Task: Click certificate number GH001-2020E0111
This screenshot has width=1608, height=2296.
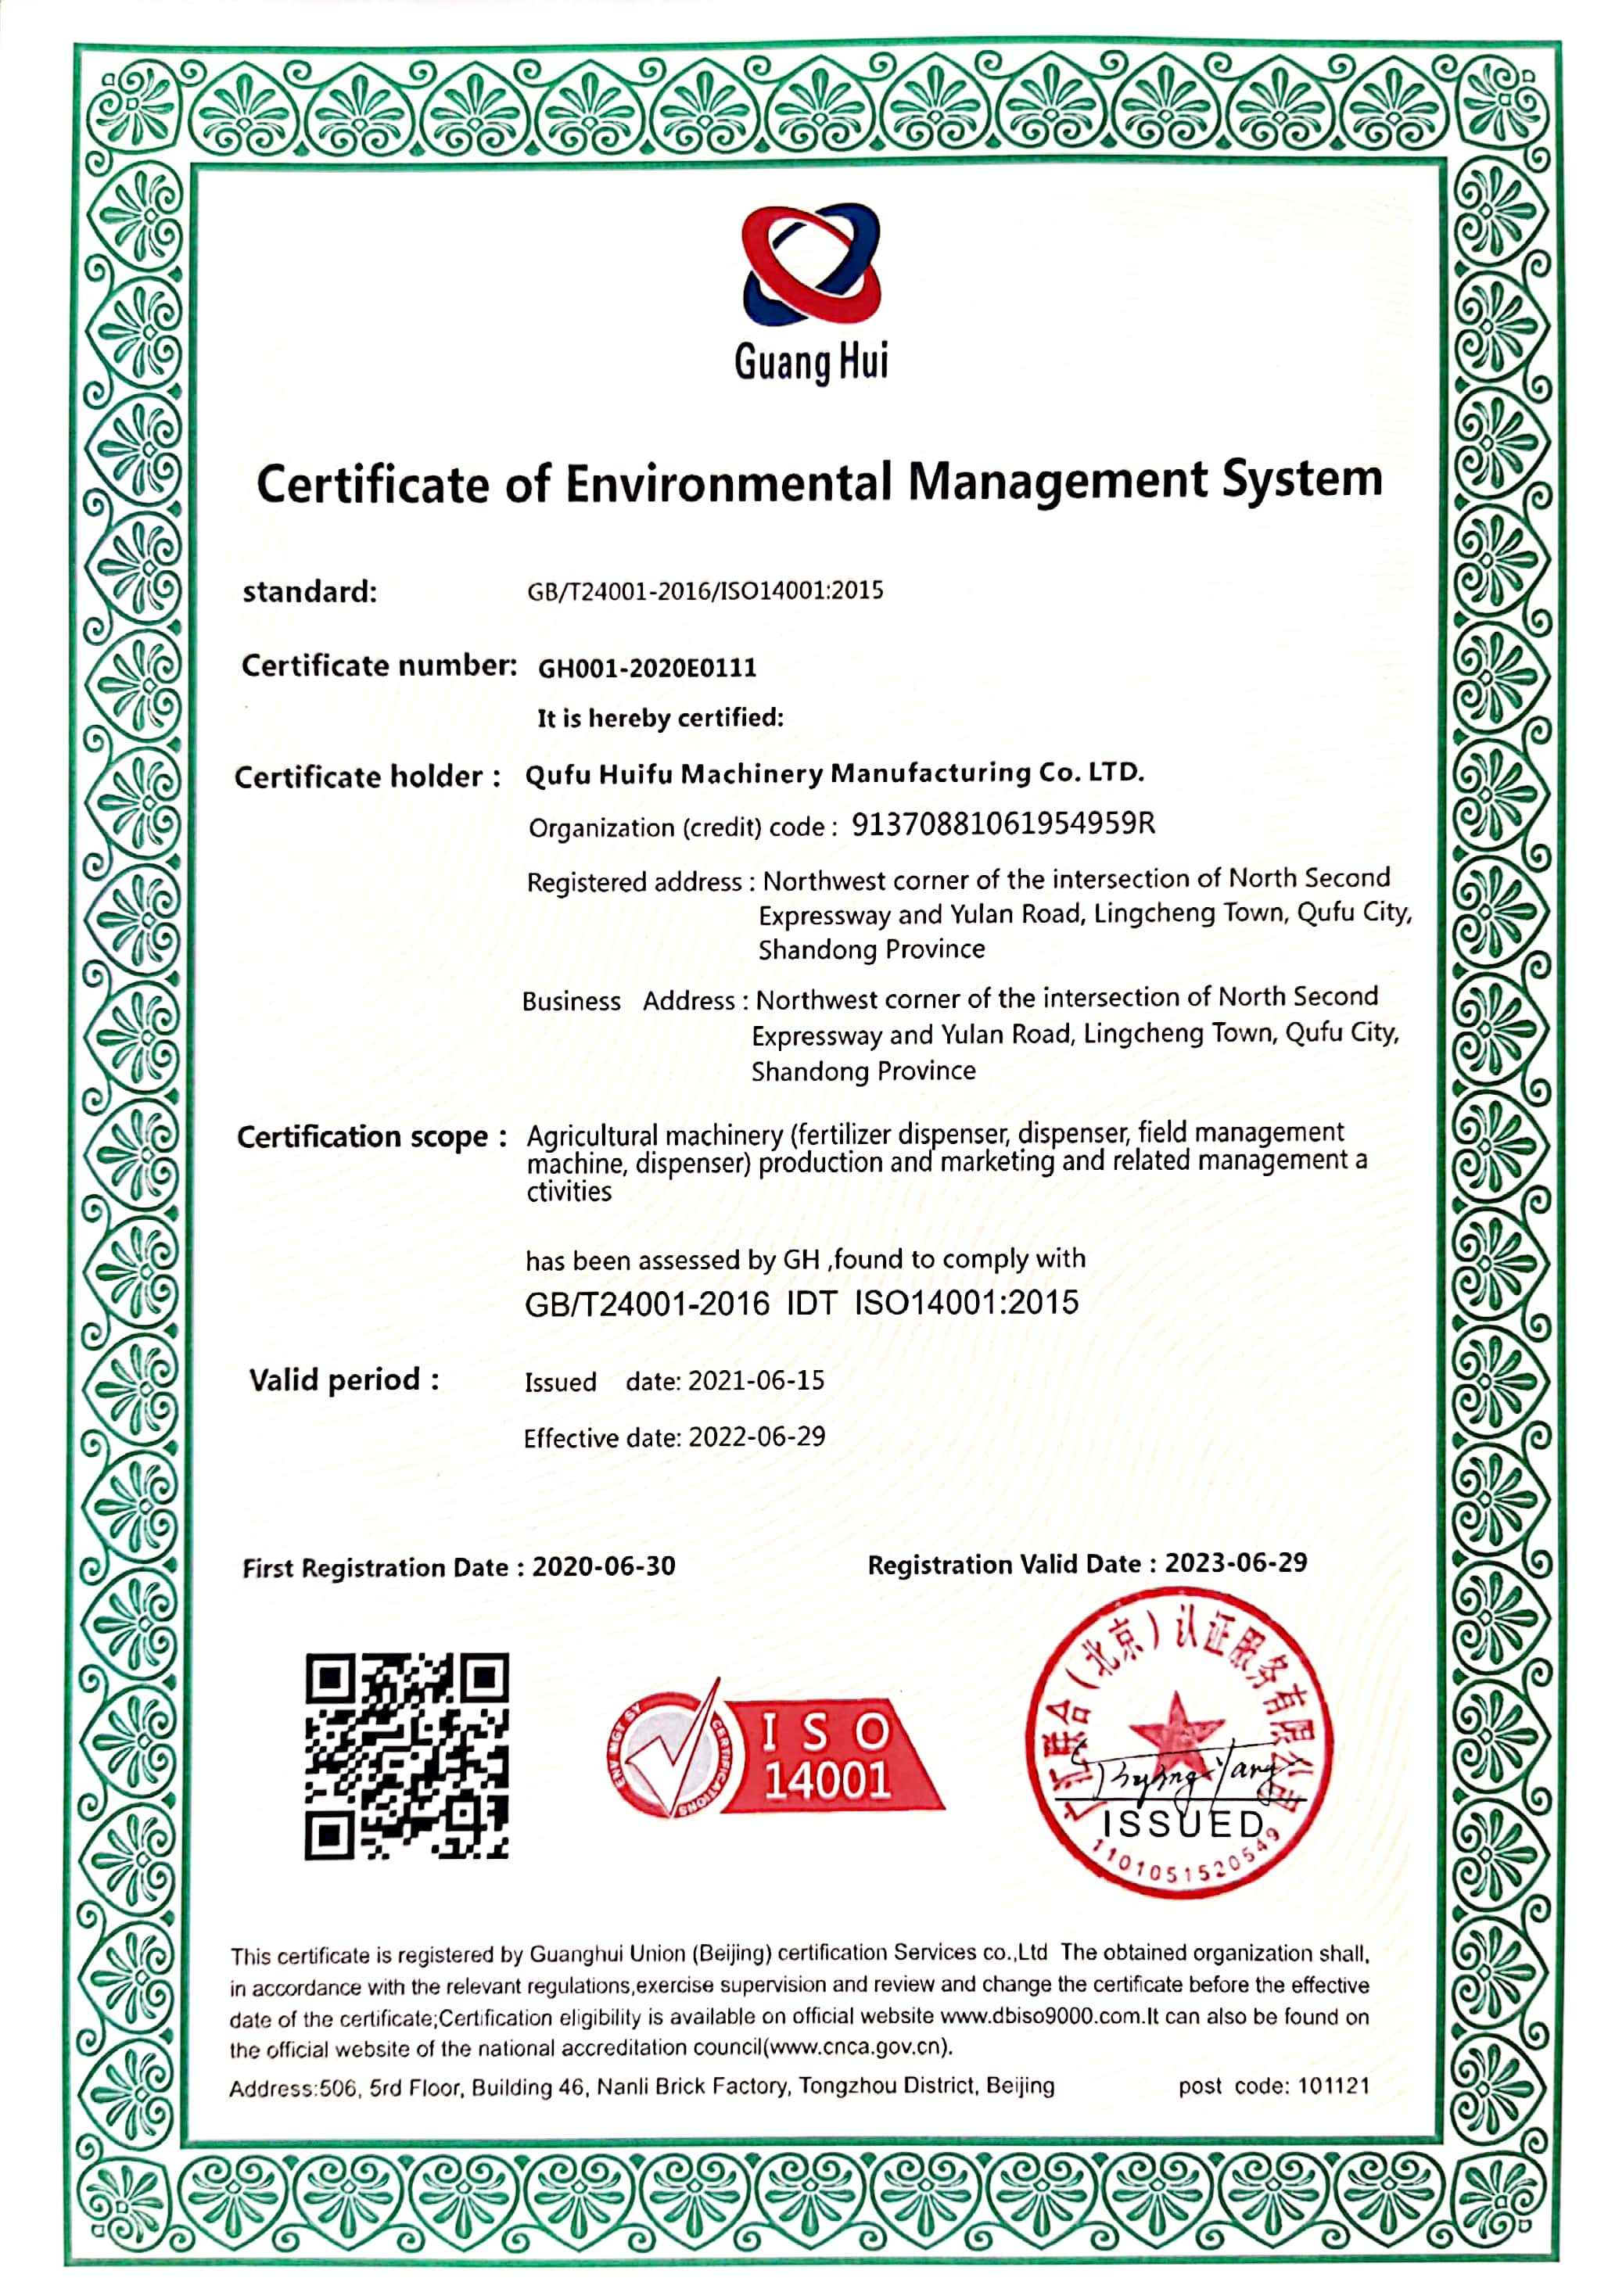Action: click(x=647, y=668)
